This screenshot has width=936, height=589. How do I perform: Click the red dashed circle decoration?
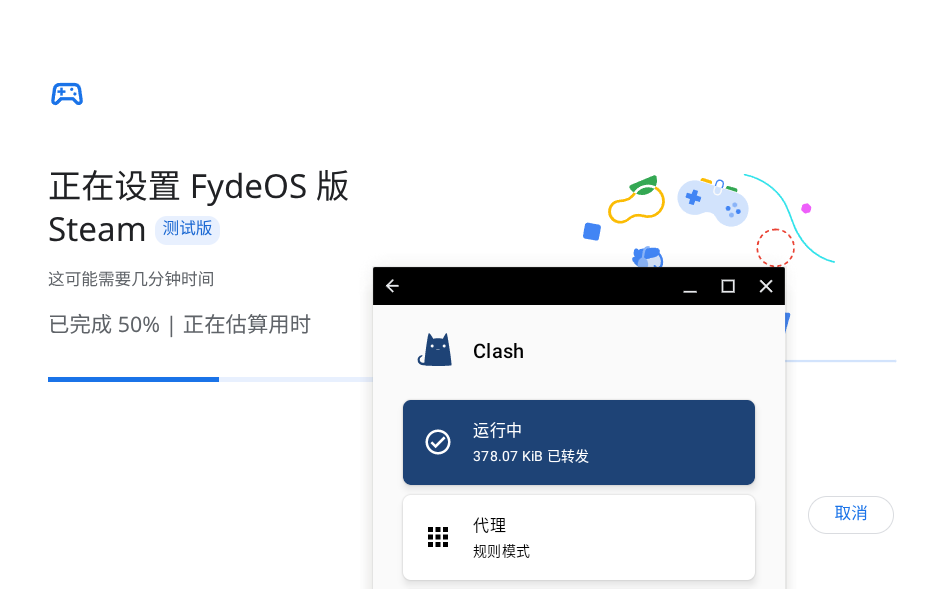(x=775, y=247)
